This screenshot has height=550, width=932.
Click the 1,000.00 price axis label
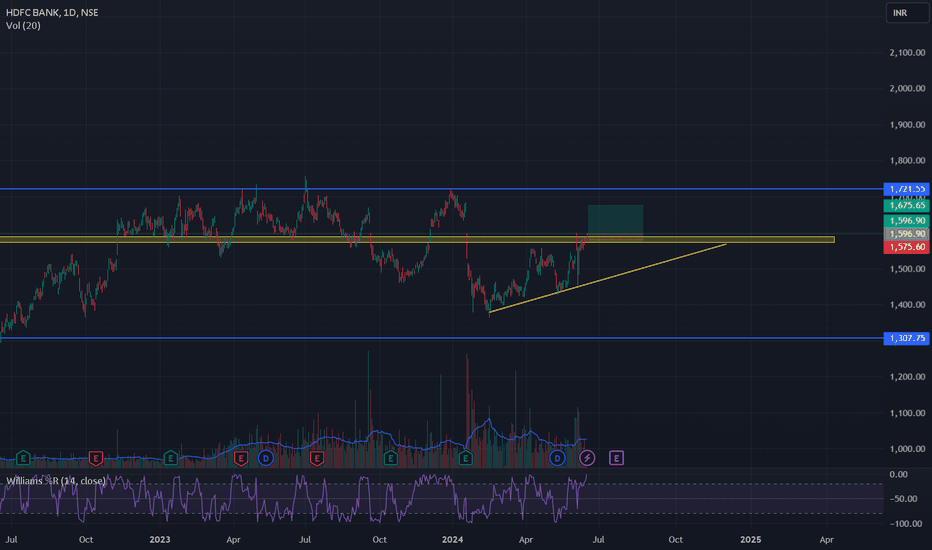[x=907, y=449]
